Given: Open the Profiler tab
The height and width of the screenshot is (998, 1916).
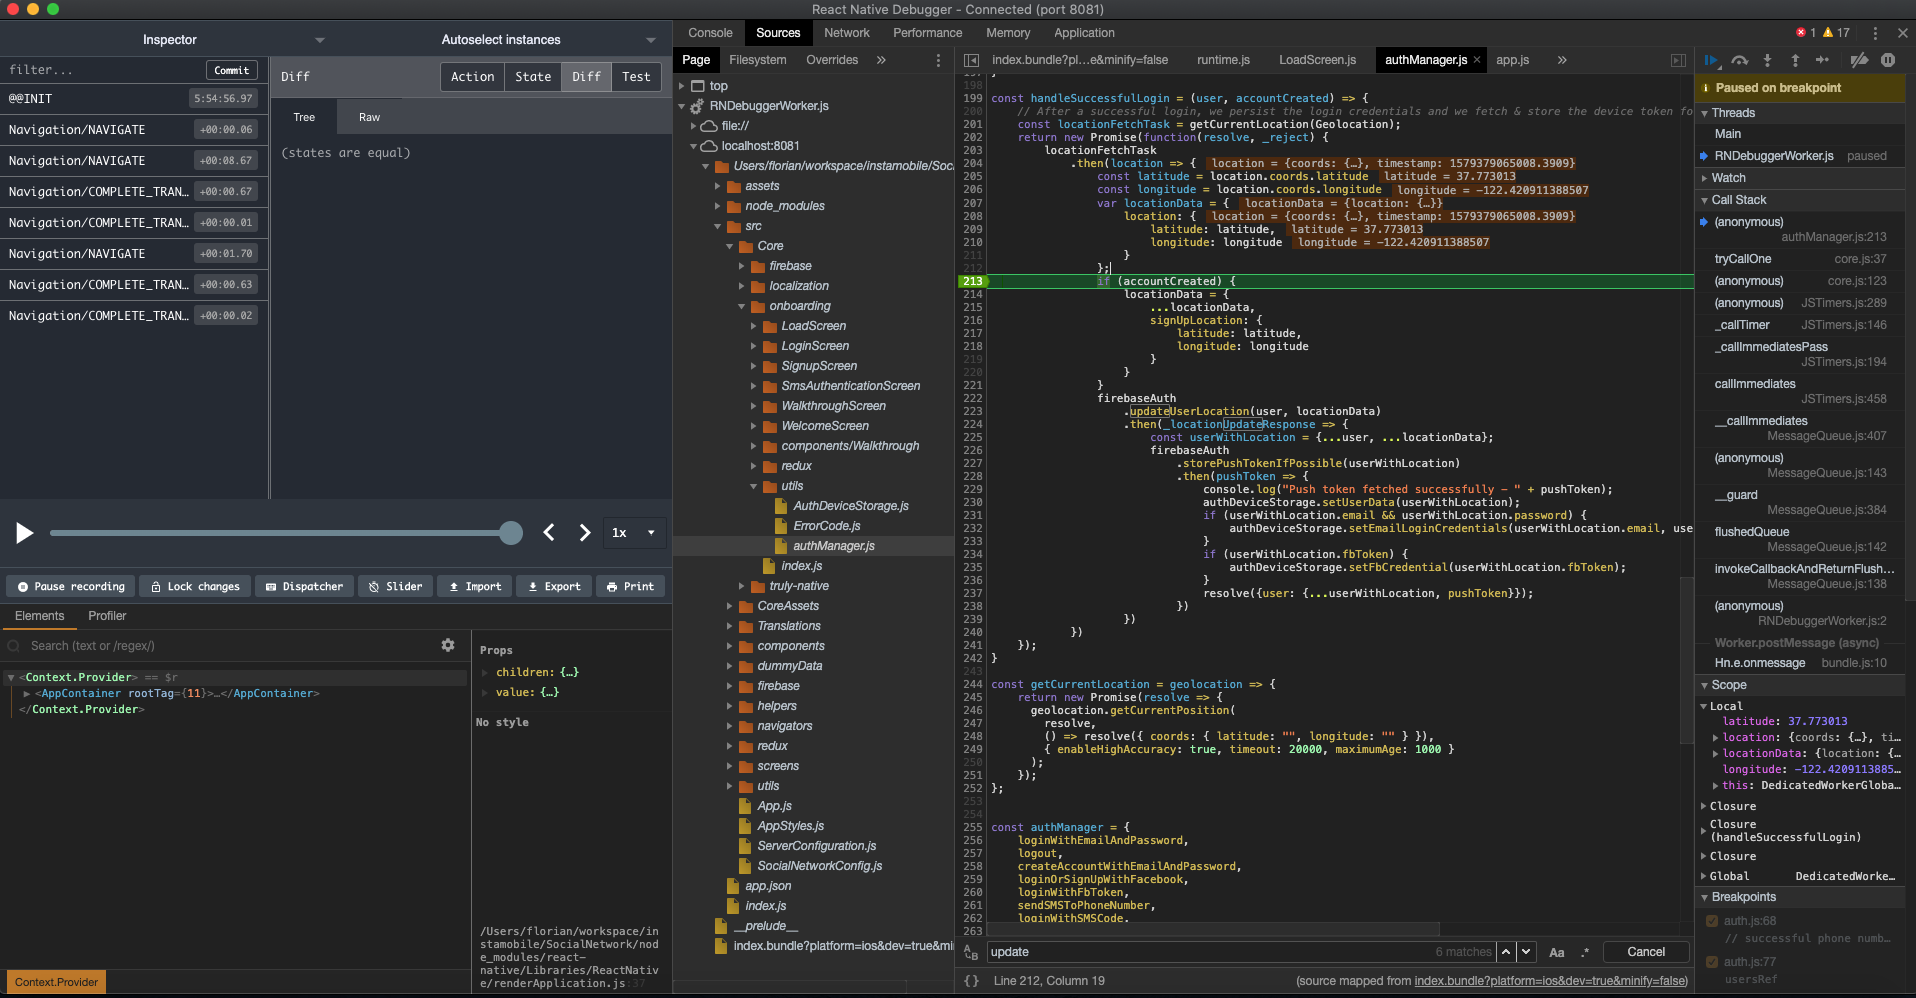Looking at the screenshot, I should pos(107,616).
